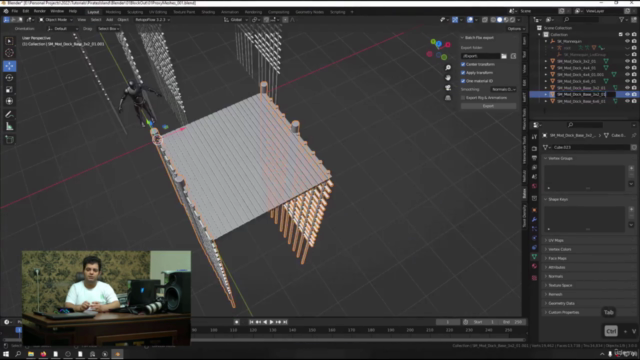Toggle Center transform checkbox
Viewport: 640px width, 360px height.
463,64
